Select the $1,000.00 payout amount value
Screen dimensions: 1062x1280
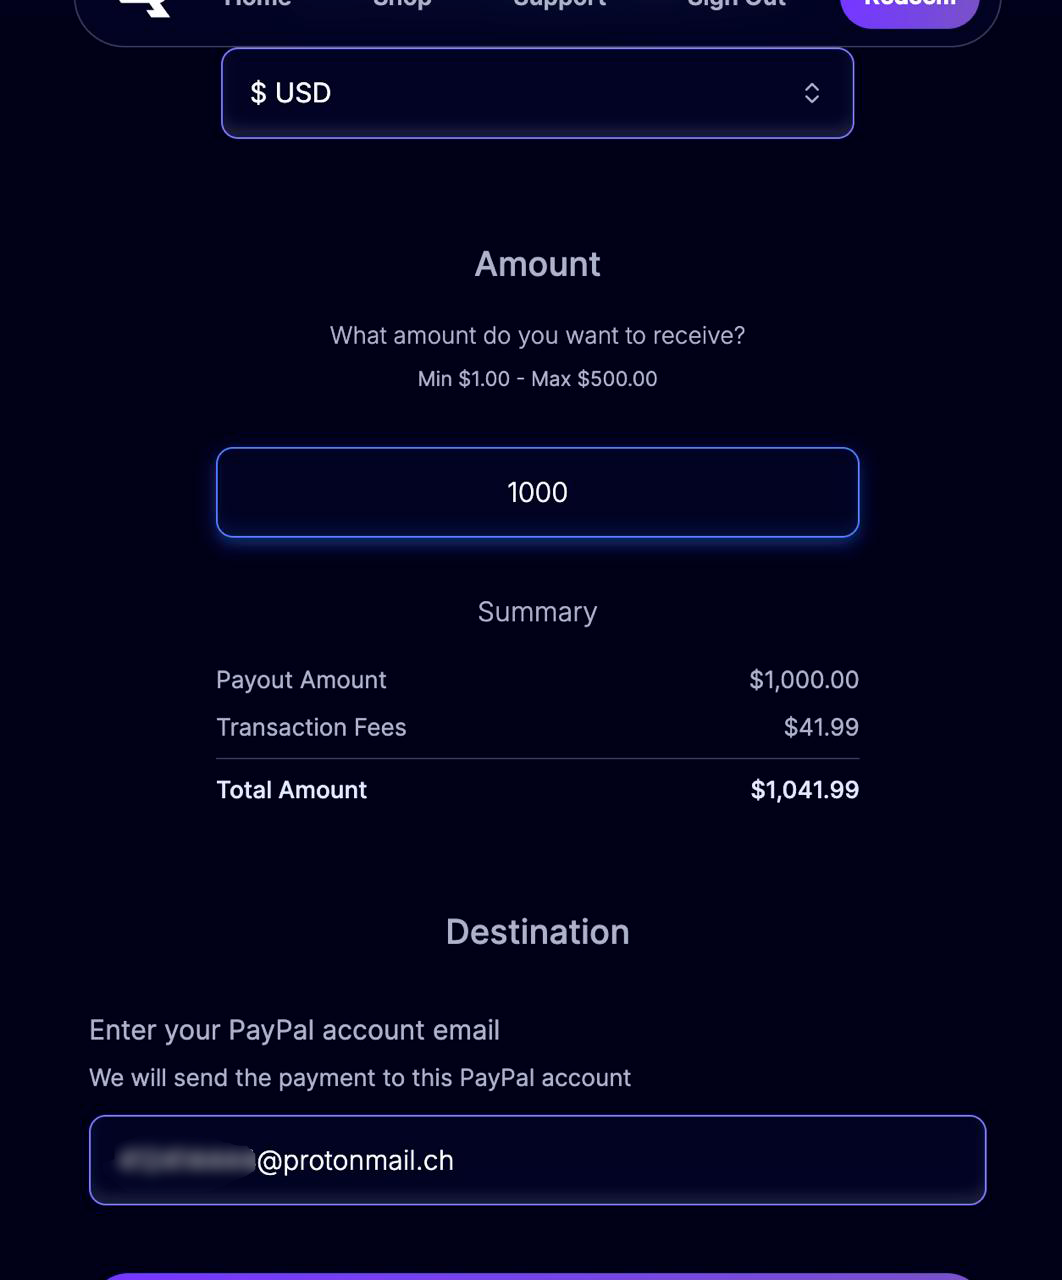(803, 680)
